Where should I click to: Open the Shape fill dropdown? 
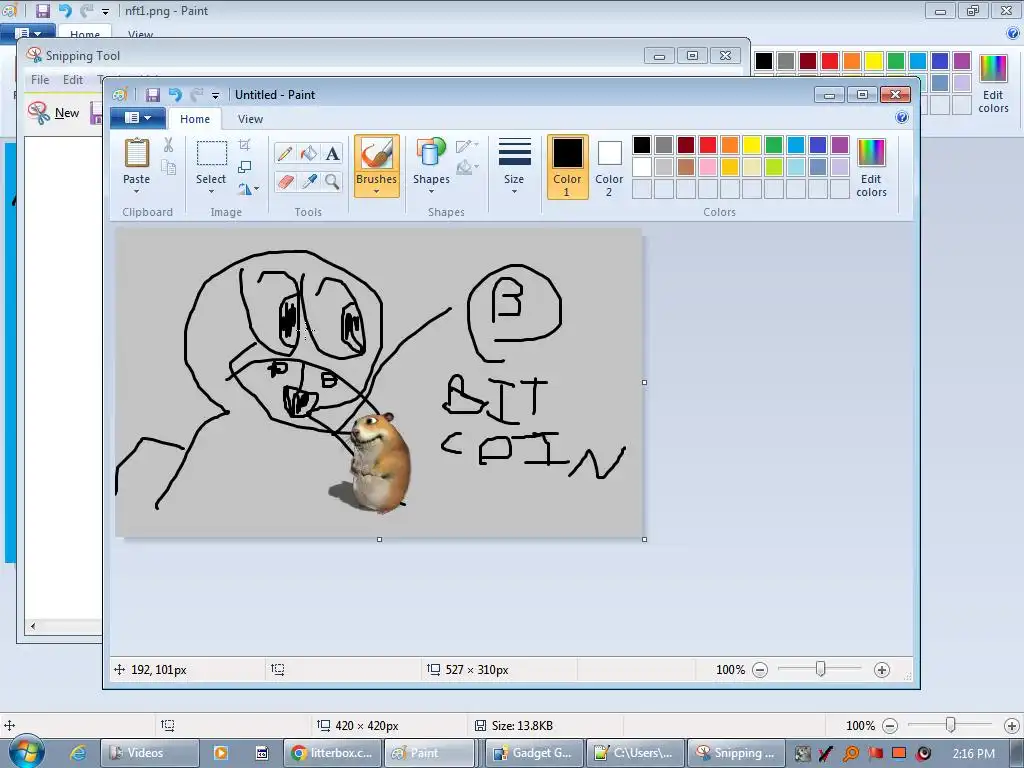coord(468,168)
